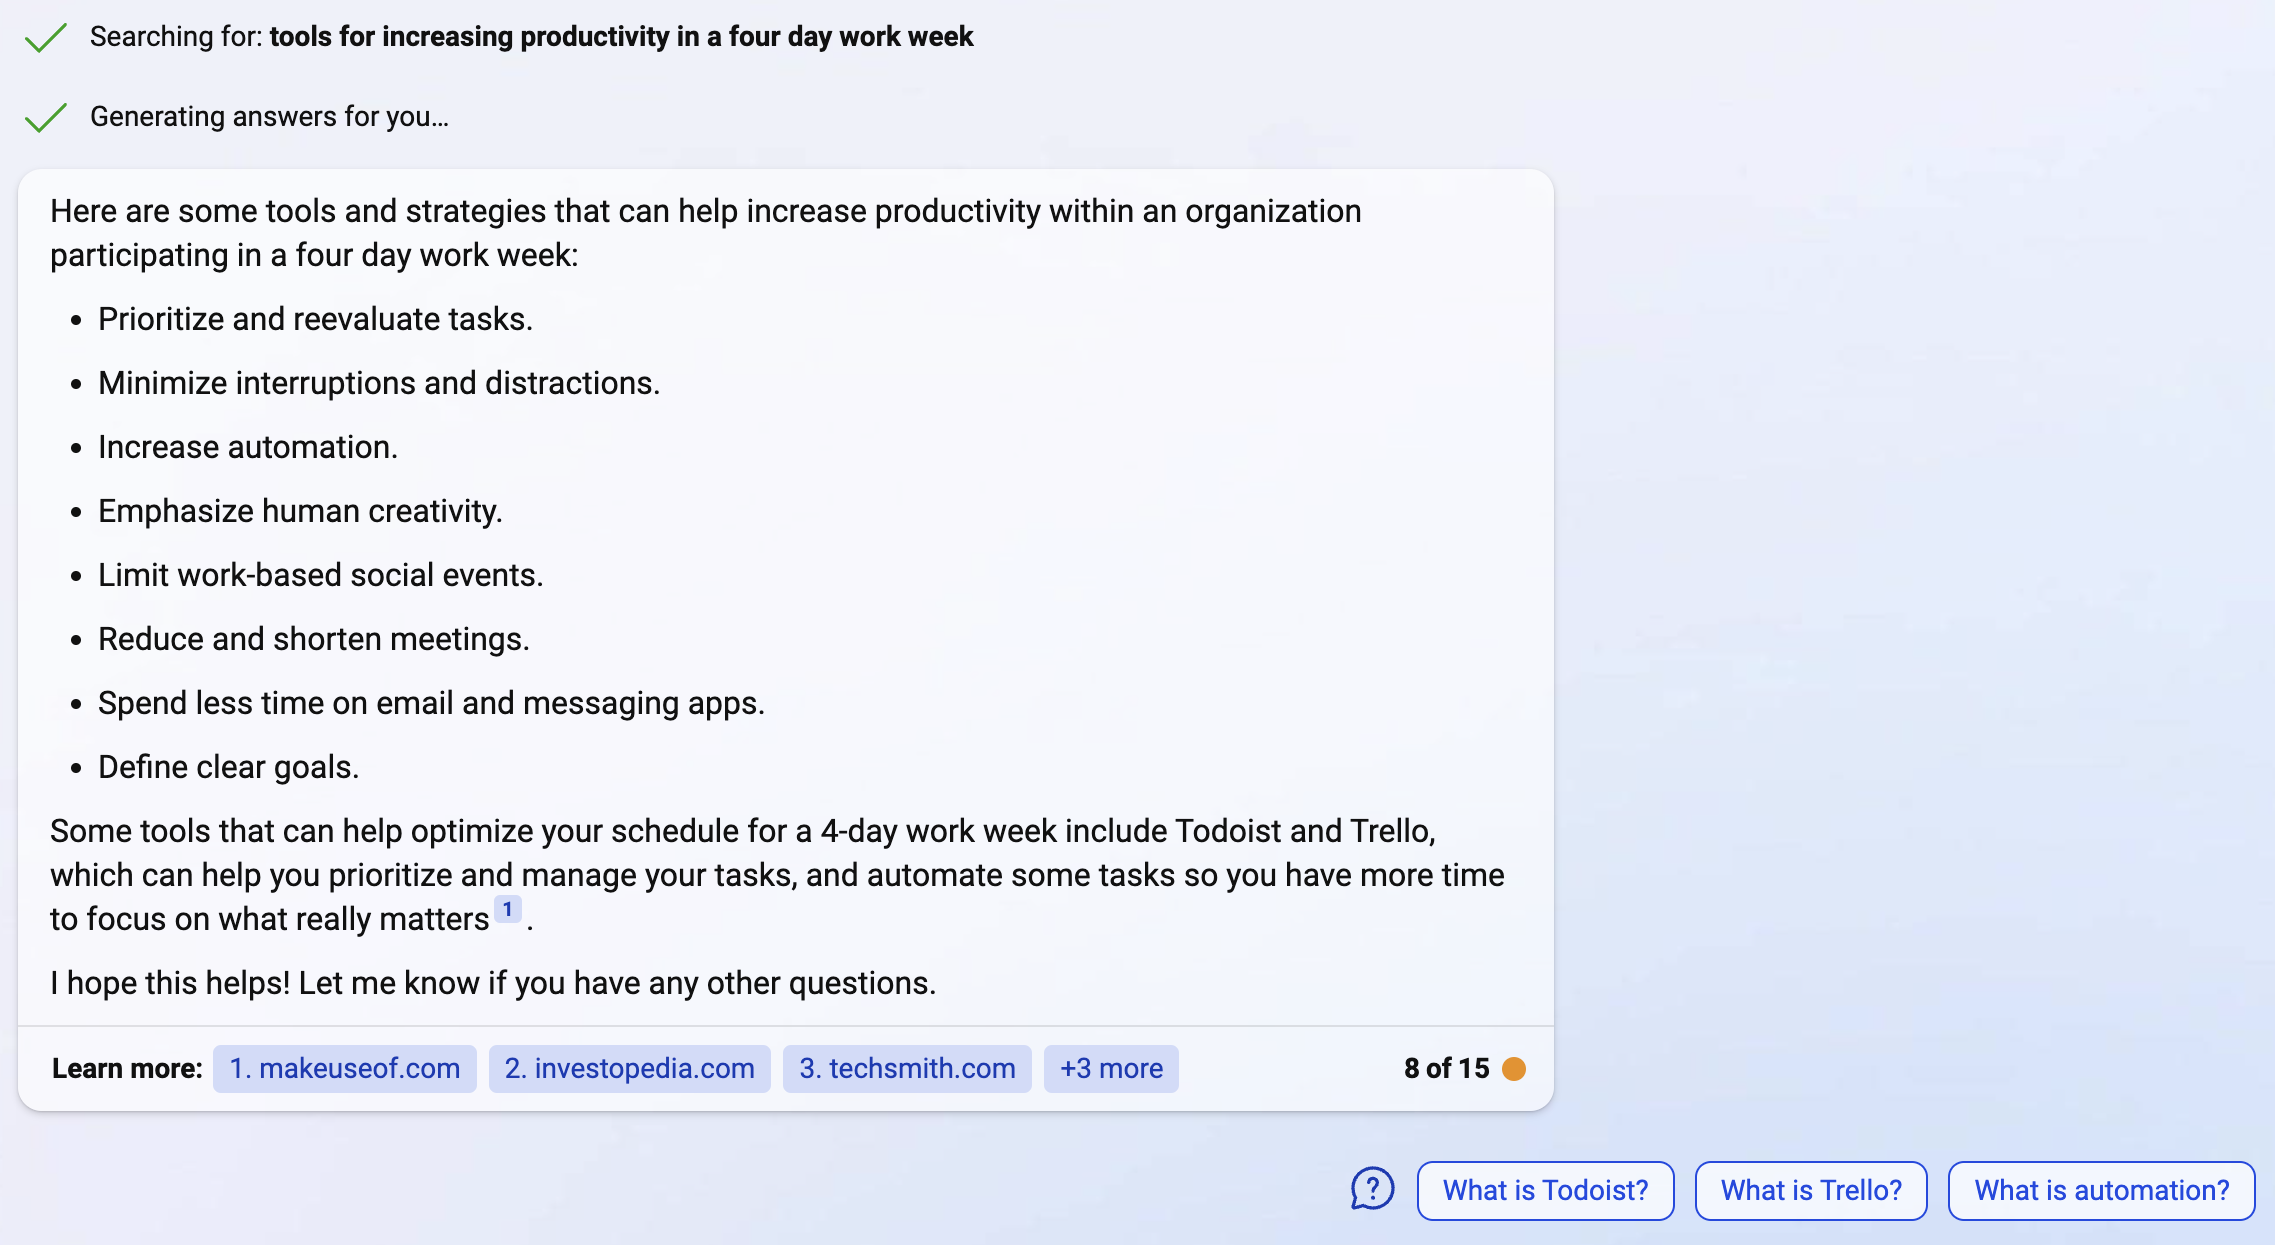
Task: Ask the "What is Todoist?" suggested question
Action: pyautogui.click(x=1544, y=1190)
